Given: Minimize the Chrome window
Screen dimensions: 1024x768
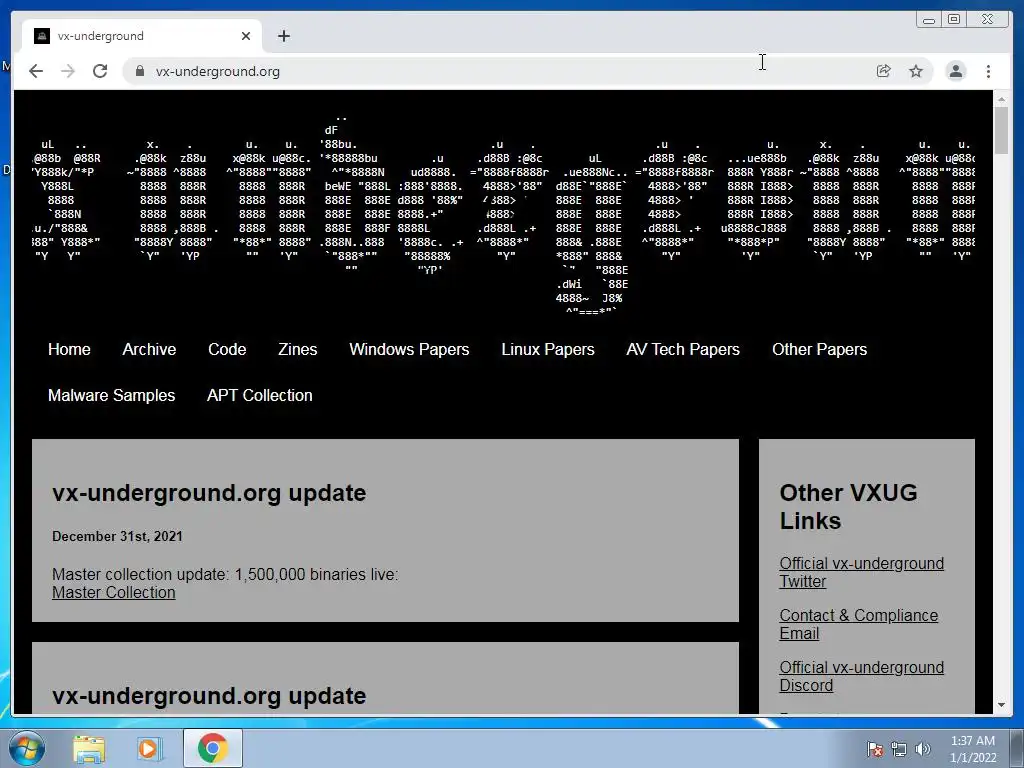Looking at the screenshot, I should (929, 20).
